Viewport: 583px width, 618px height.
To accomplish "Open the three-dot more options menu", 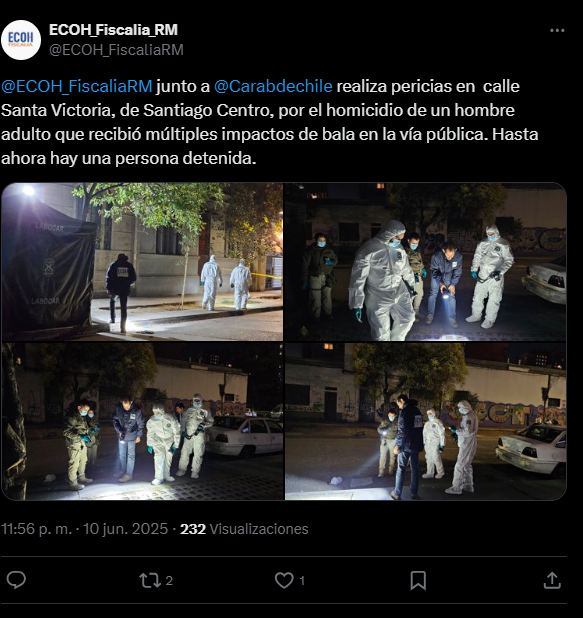I will click(x=557, y=31).
